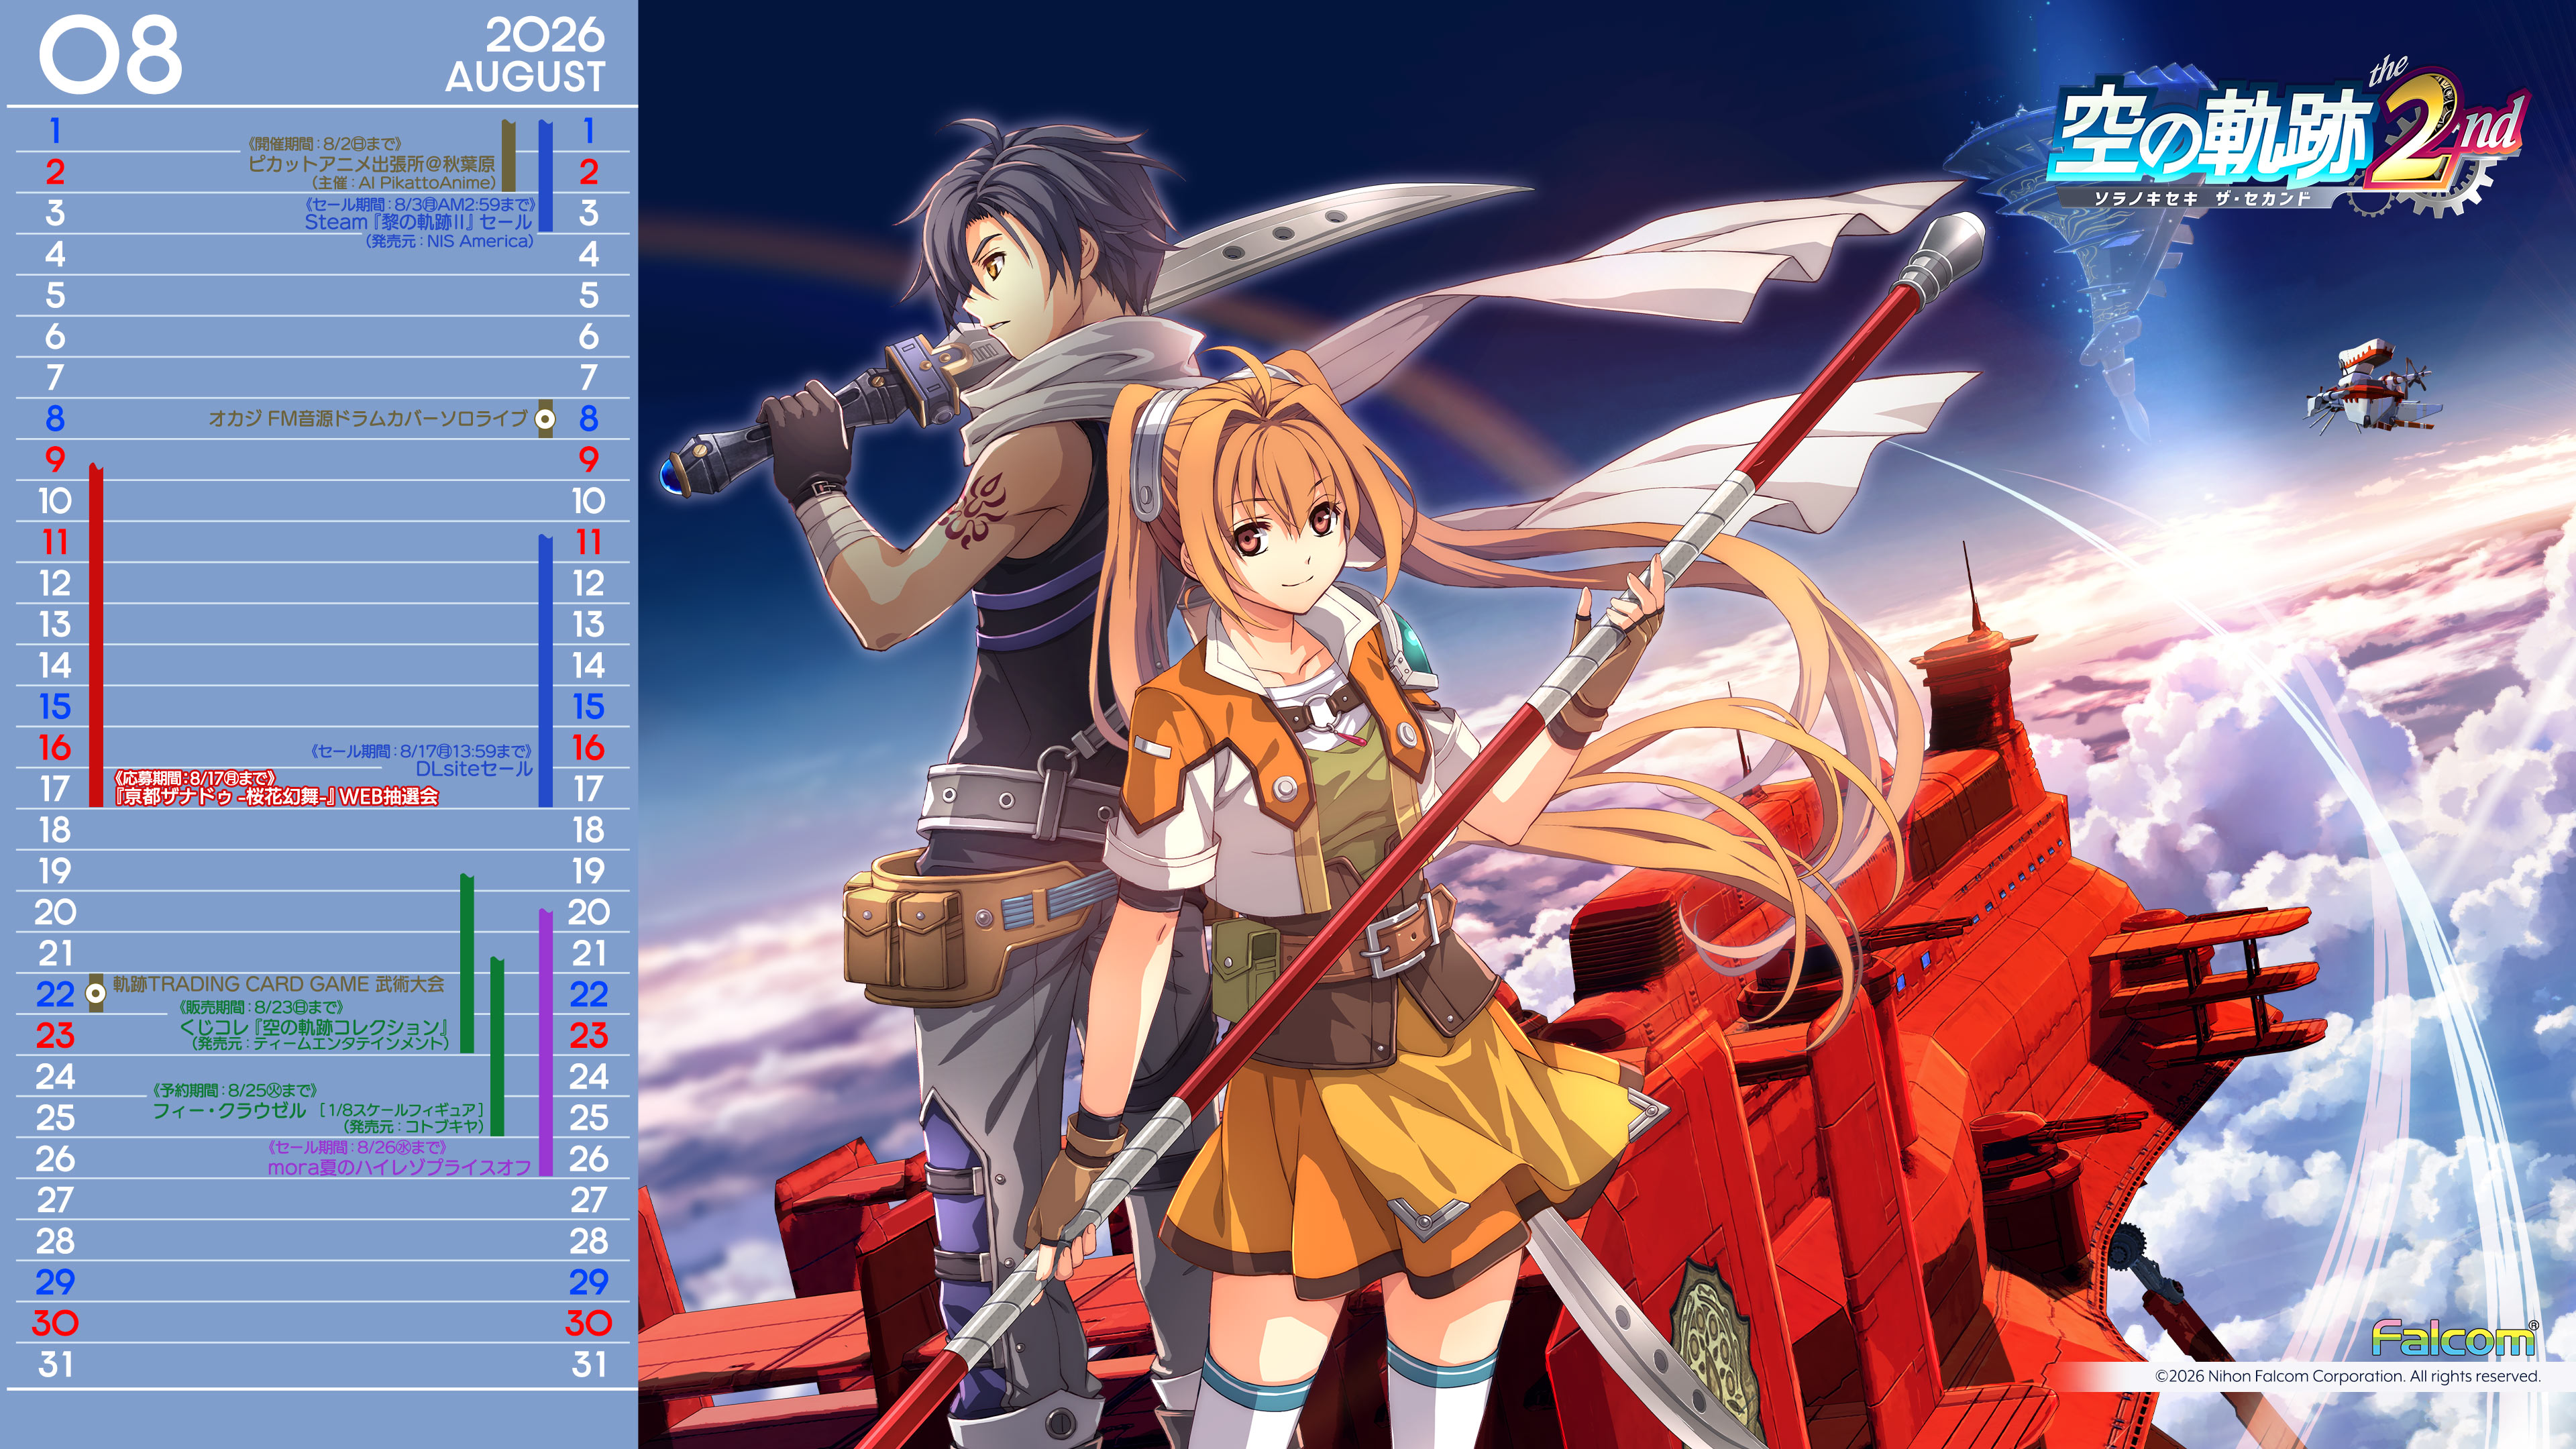The height and width of the screenshot is (1449, 2576).
Task: Select the green フィー・クラウゼル preorder period bar
Action: tap(497, 1046)
